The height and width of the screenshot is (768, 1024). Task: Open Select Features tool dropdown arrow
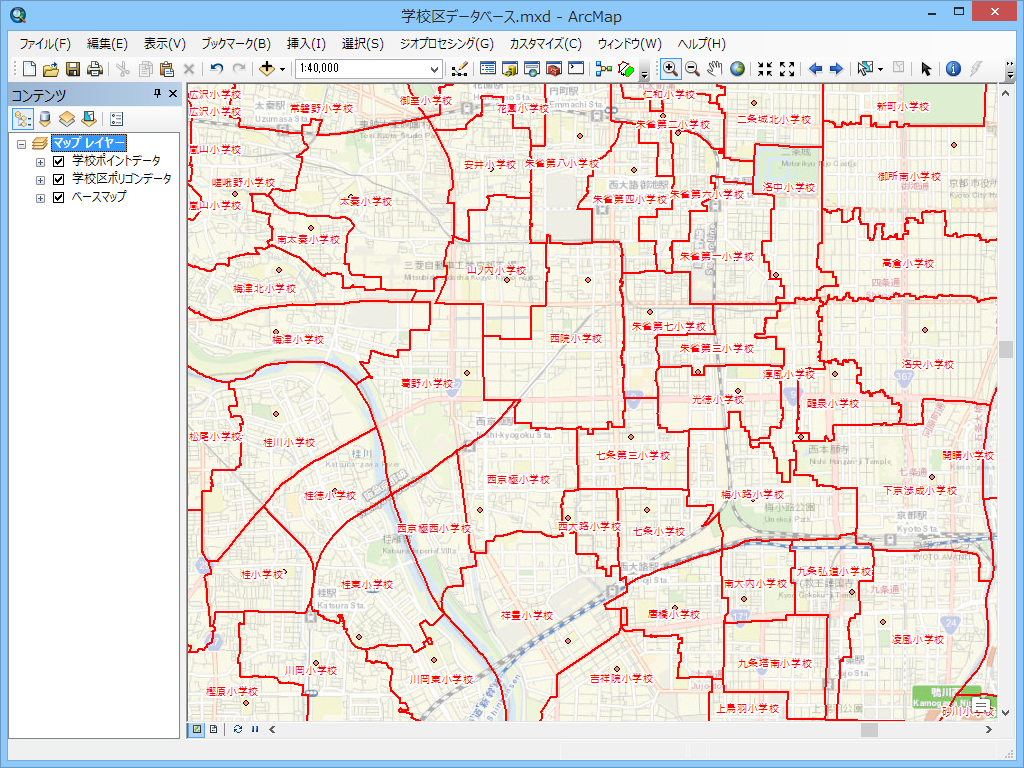tap(880, 69)
